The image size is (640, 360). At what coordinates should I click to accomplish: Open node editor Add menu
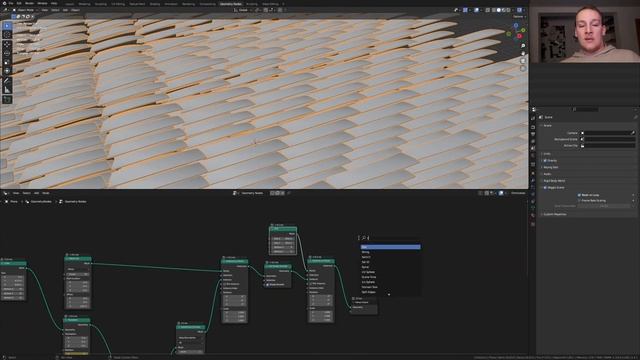coord(37,193)
